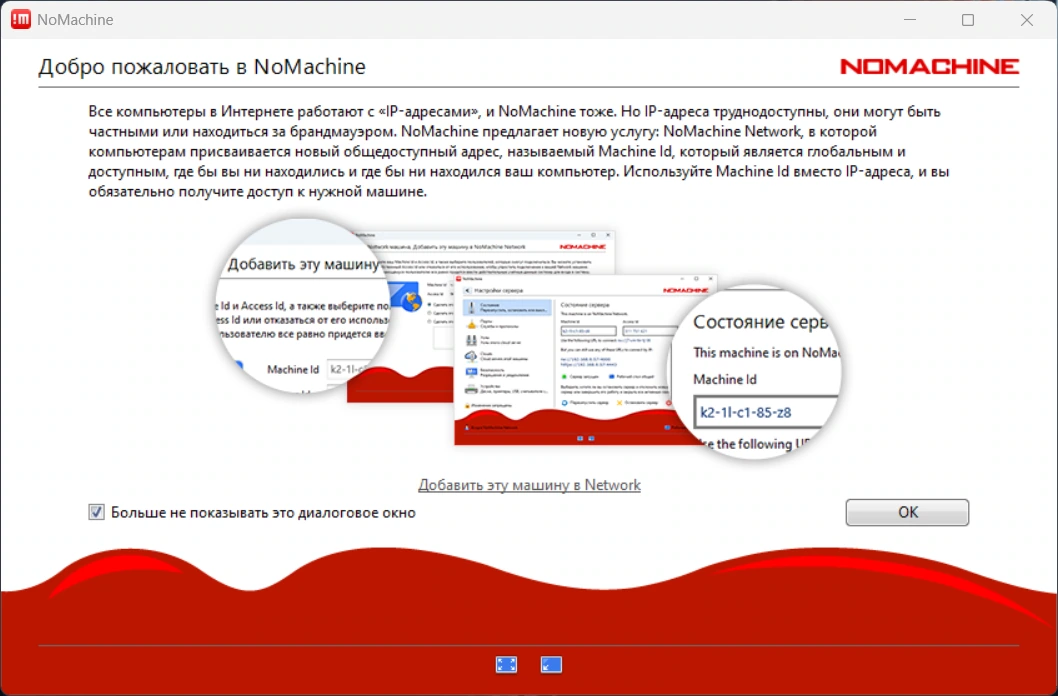Click the 'Добавить эту машину' magnified circle text
This screenshot has height=696, width=1058.
pyautogui.click(x=303, y=264)
